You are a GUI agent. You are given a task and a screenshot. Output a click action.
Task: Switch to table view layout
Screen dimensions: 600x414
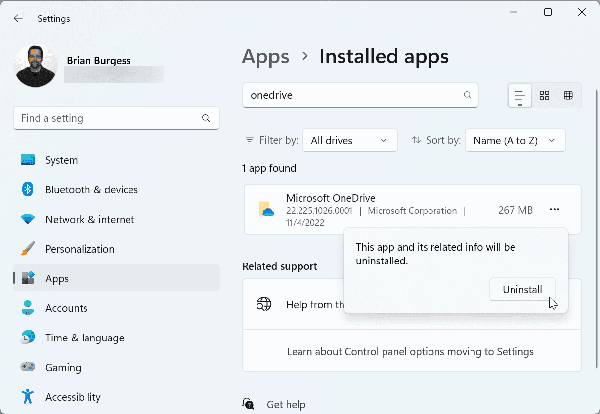568,95
